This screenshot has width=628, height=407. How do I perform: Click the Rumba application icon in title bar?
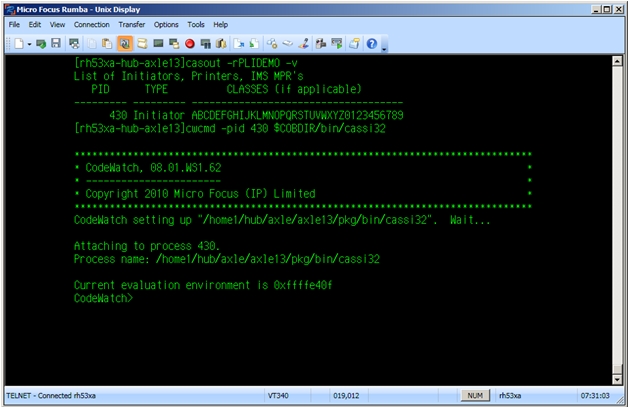[10, 9]
